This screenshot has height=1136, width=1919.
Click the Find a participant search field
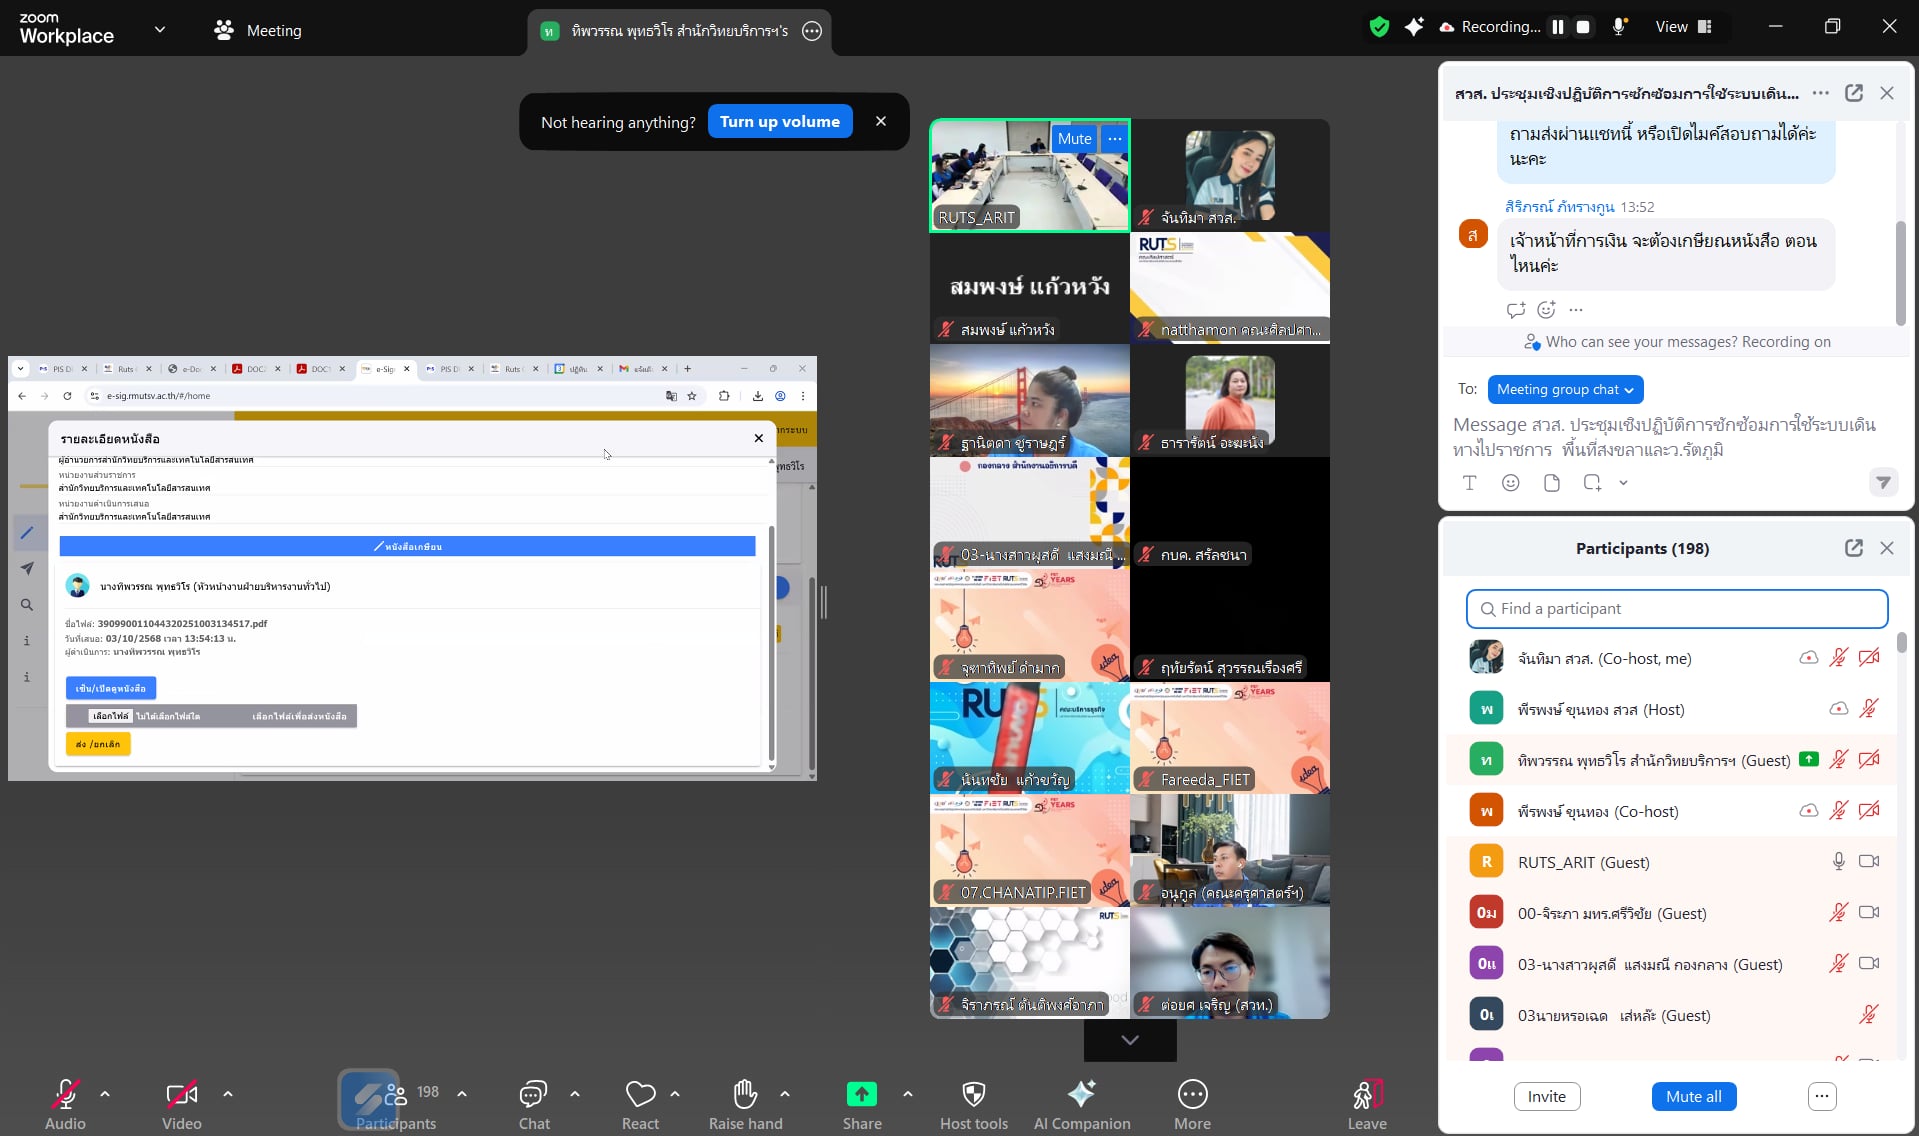point(1677,609)
